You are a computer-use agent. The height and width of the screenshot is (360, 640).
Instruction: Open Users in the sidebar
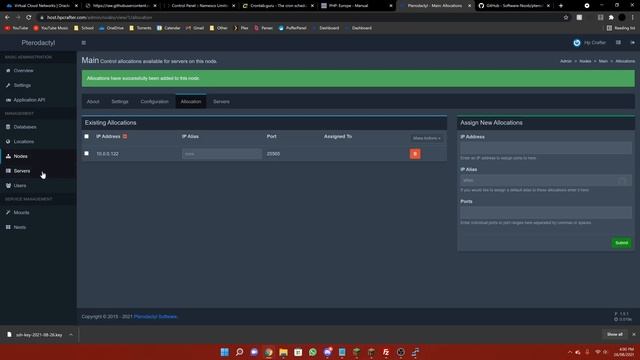(20, 186)
